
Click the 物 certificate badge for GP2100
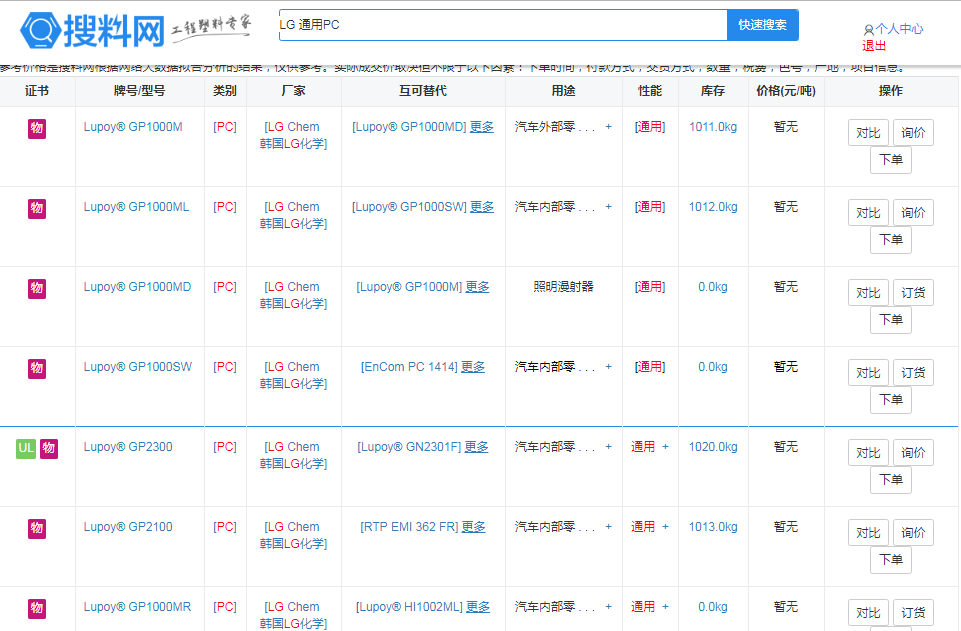point(37,528)
